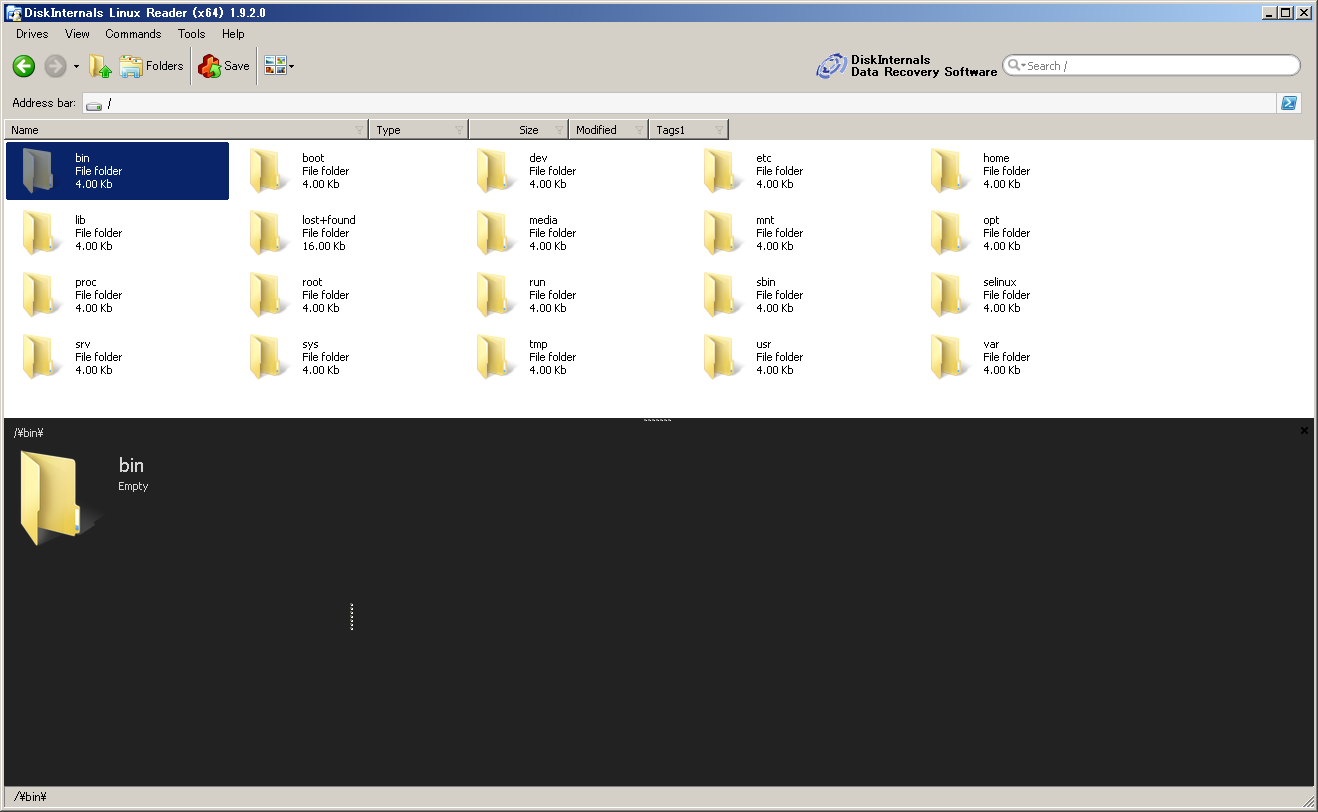This screenshot has width=1318, height=812.
Task: Open the Size column filter
Action: coord(560,130)
